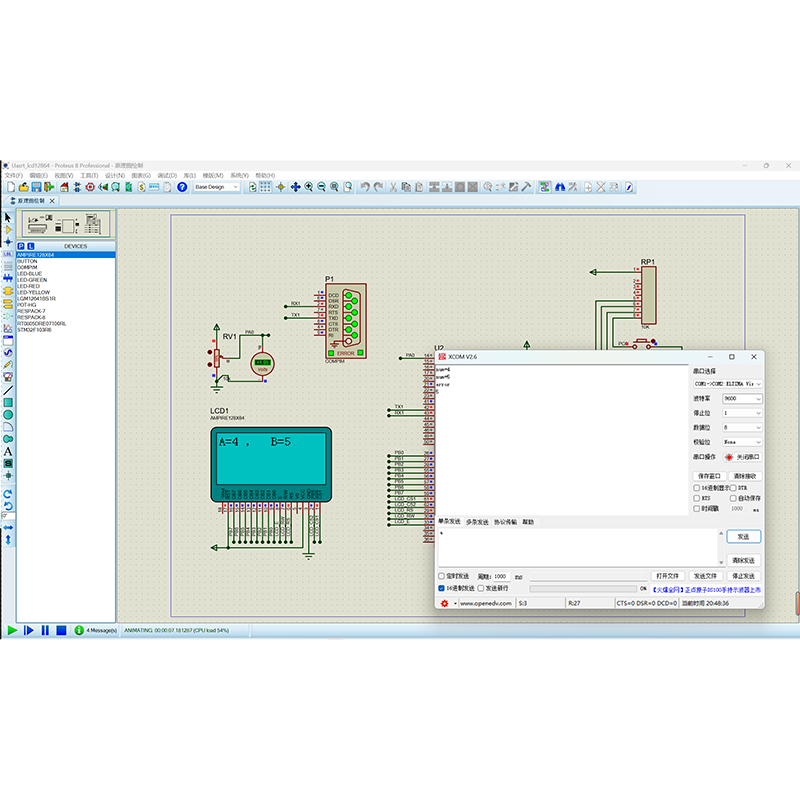Click the zoom-in toolbar icon

point(306,187)
